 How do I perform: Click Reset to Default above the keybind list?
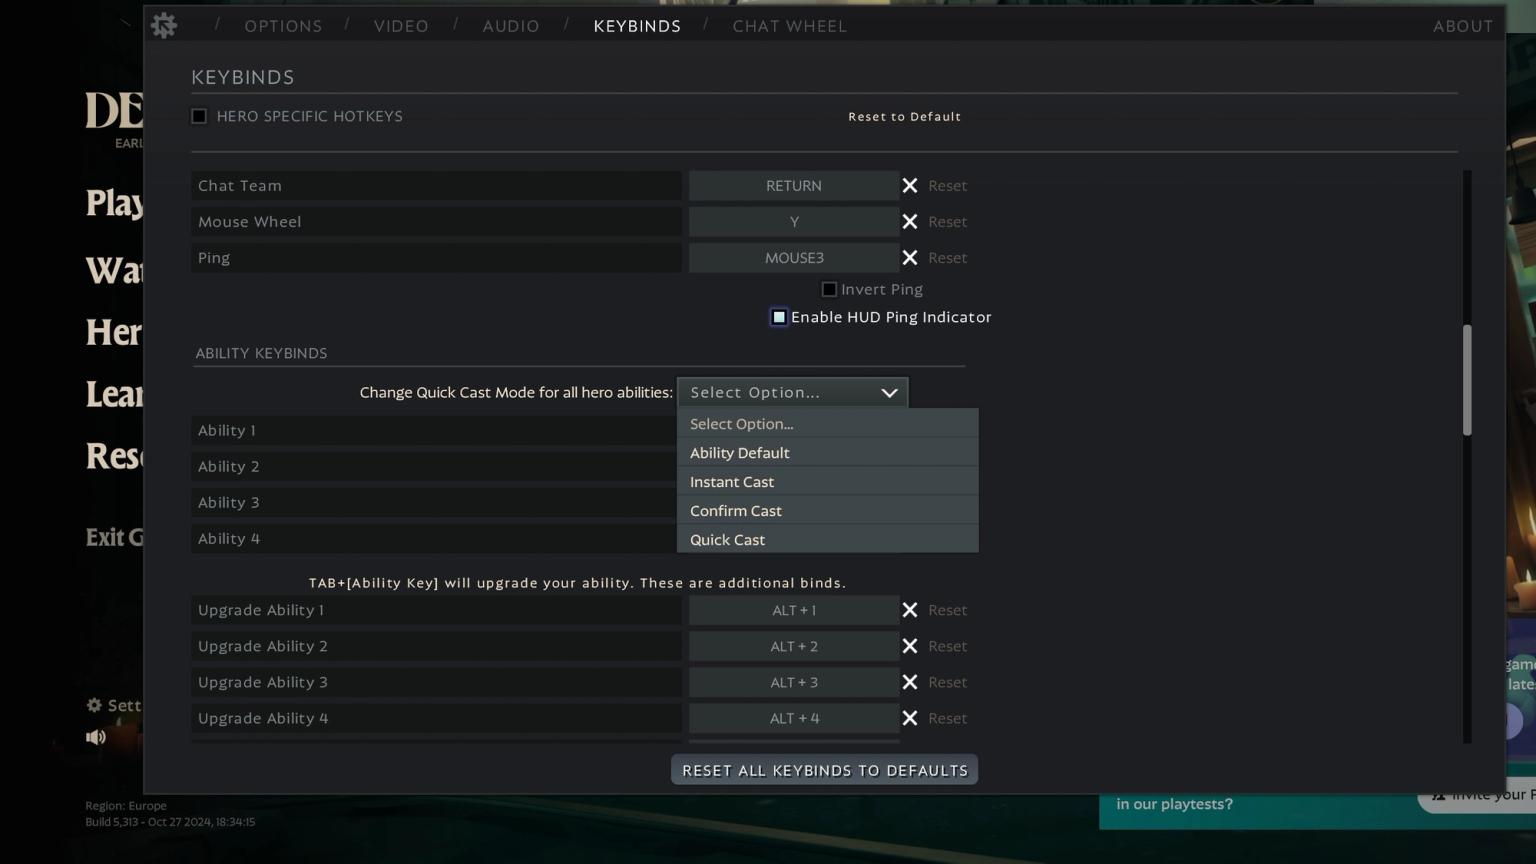pos(904,116)
